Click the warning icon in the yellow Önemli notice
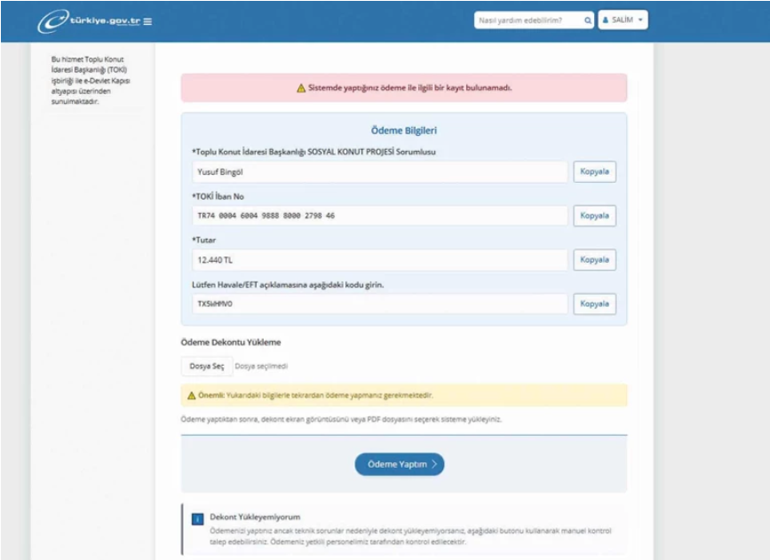 [191, 395]
